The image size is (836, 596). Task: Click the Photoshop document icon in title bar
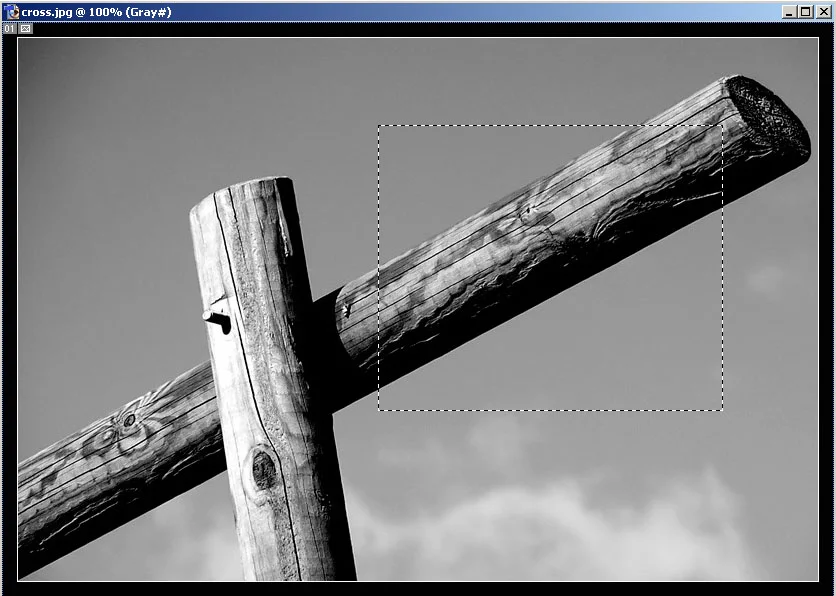12,12
